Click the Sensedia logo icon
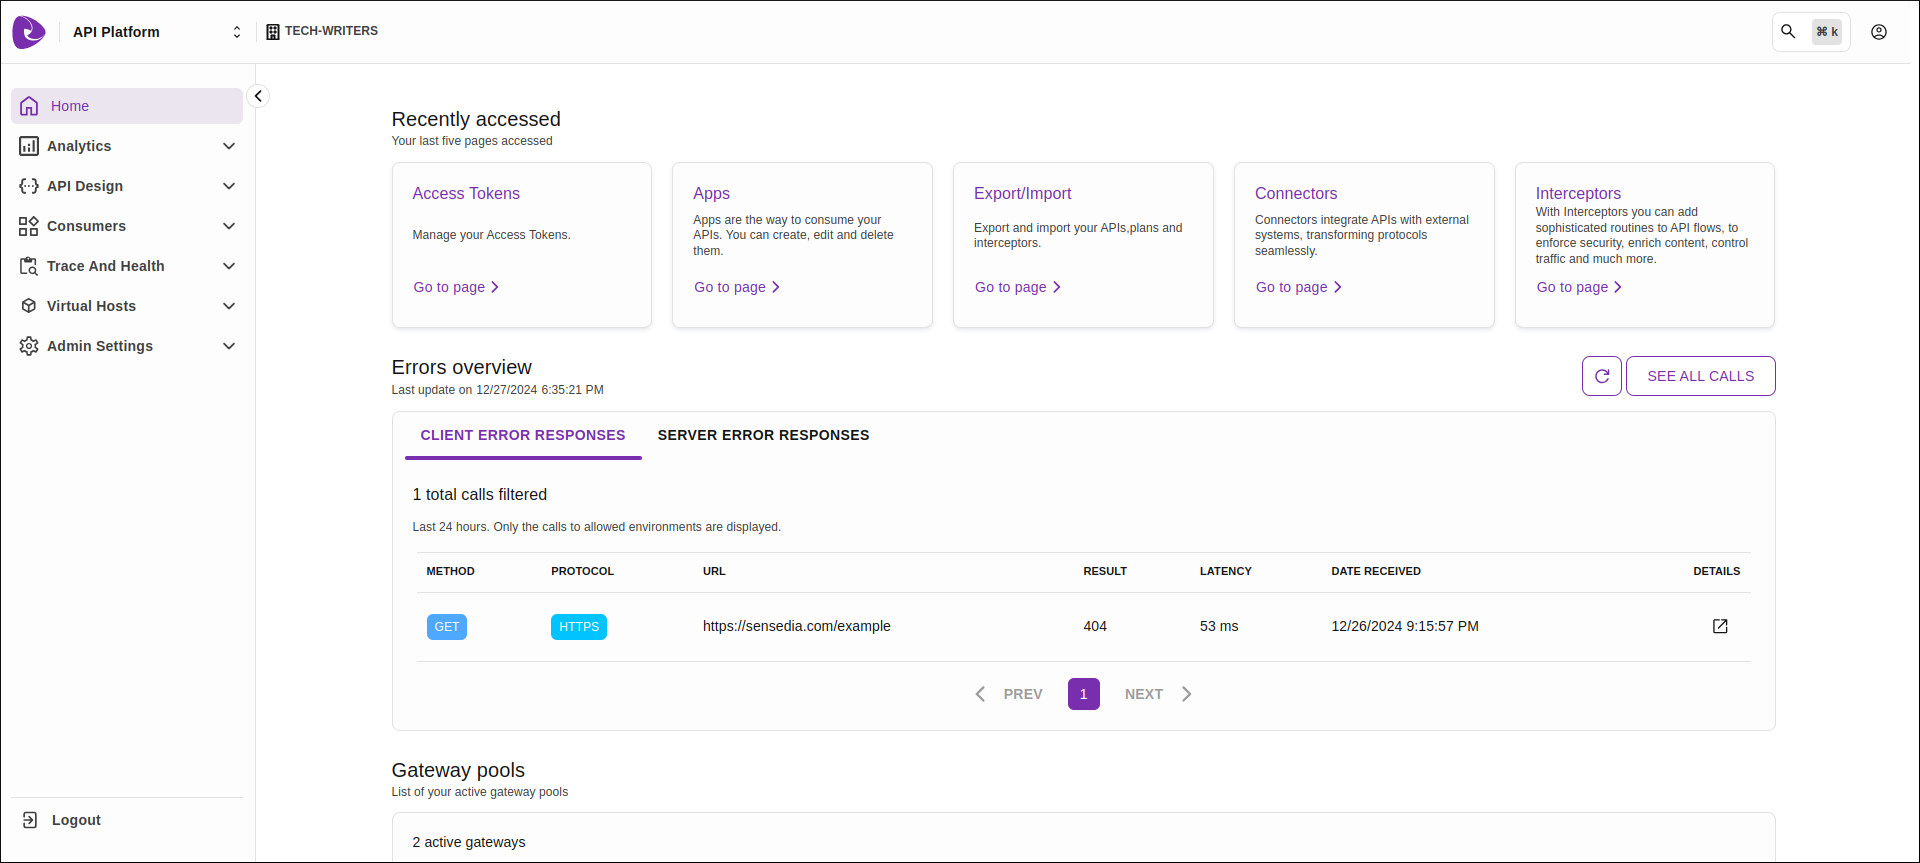This screenshot has height=863, width=1920. tap(29, 32)
